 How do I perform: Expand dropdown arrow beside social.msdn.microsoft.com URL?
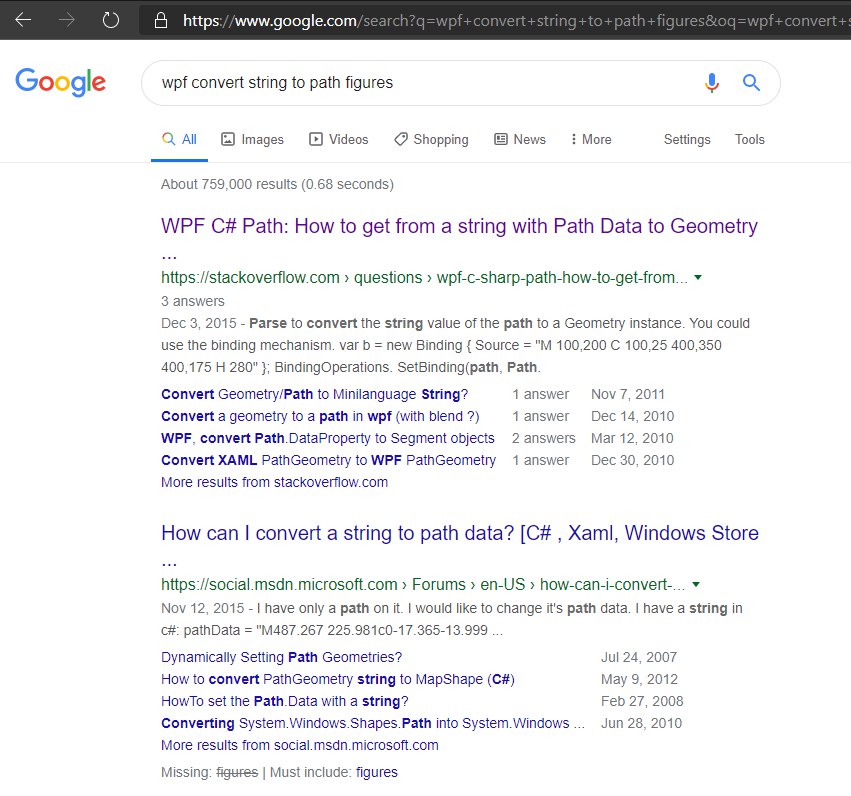pyautogui.click(x=696, y=584)
